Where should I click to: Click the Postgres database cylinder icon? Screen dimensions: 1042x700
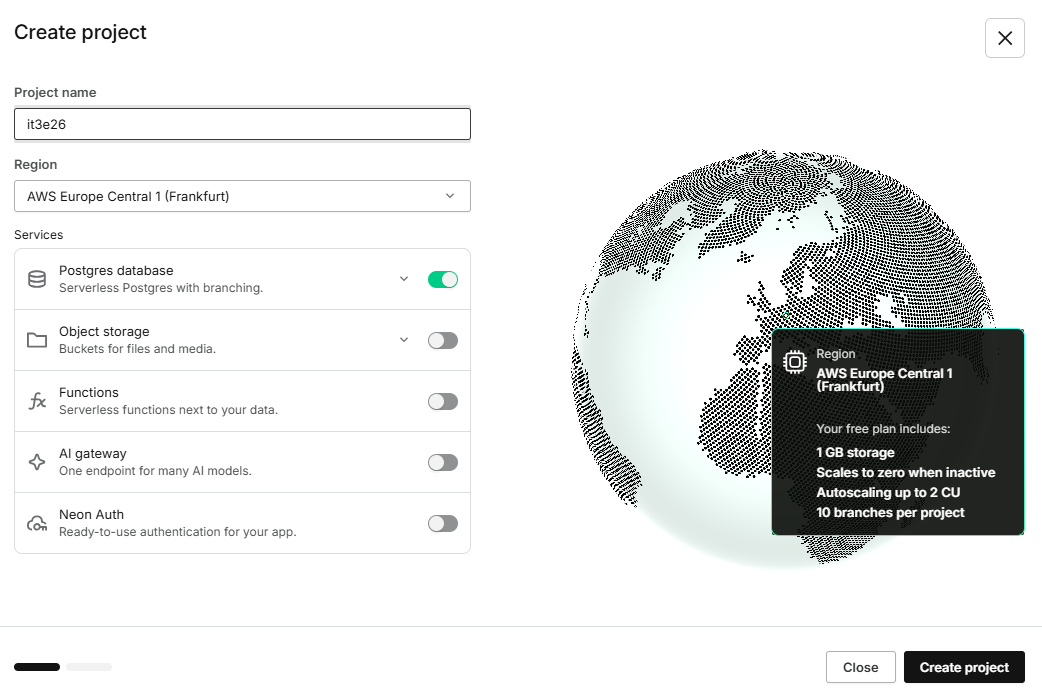coord(37,279)
